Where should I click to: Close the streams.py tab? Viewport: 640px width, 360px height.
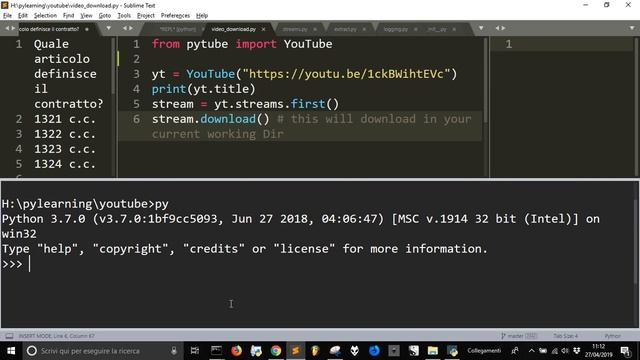315,29
